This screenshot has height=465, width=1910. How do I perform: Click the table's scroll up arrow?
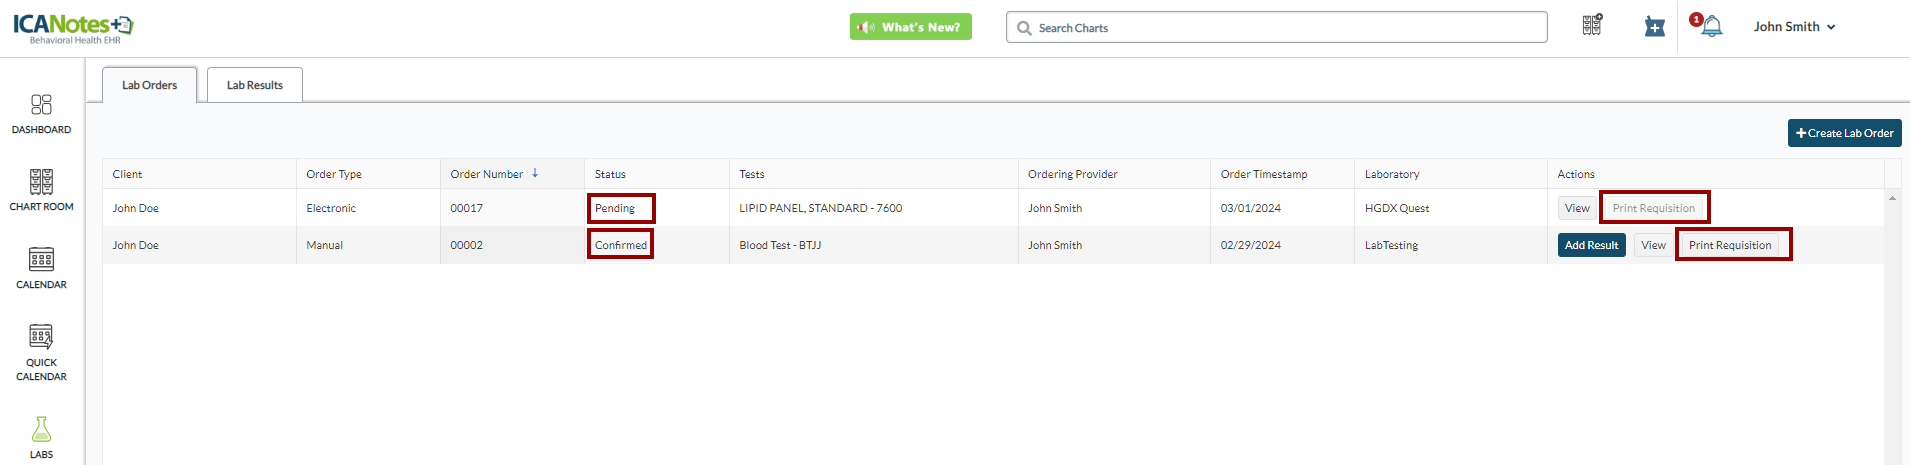point(1892,198)
